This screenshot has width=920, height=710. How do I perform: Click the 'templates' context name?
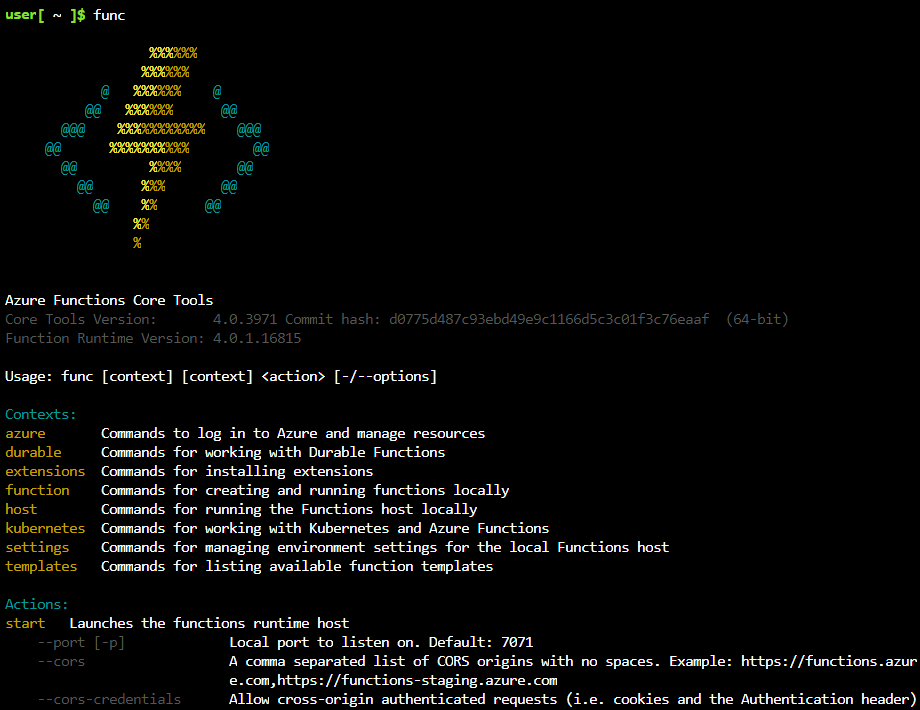41,566
